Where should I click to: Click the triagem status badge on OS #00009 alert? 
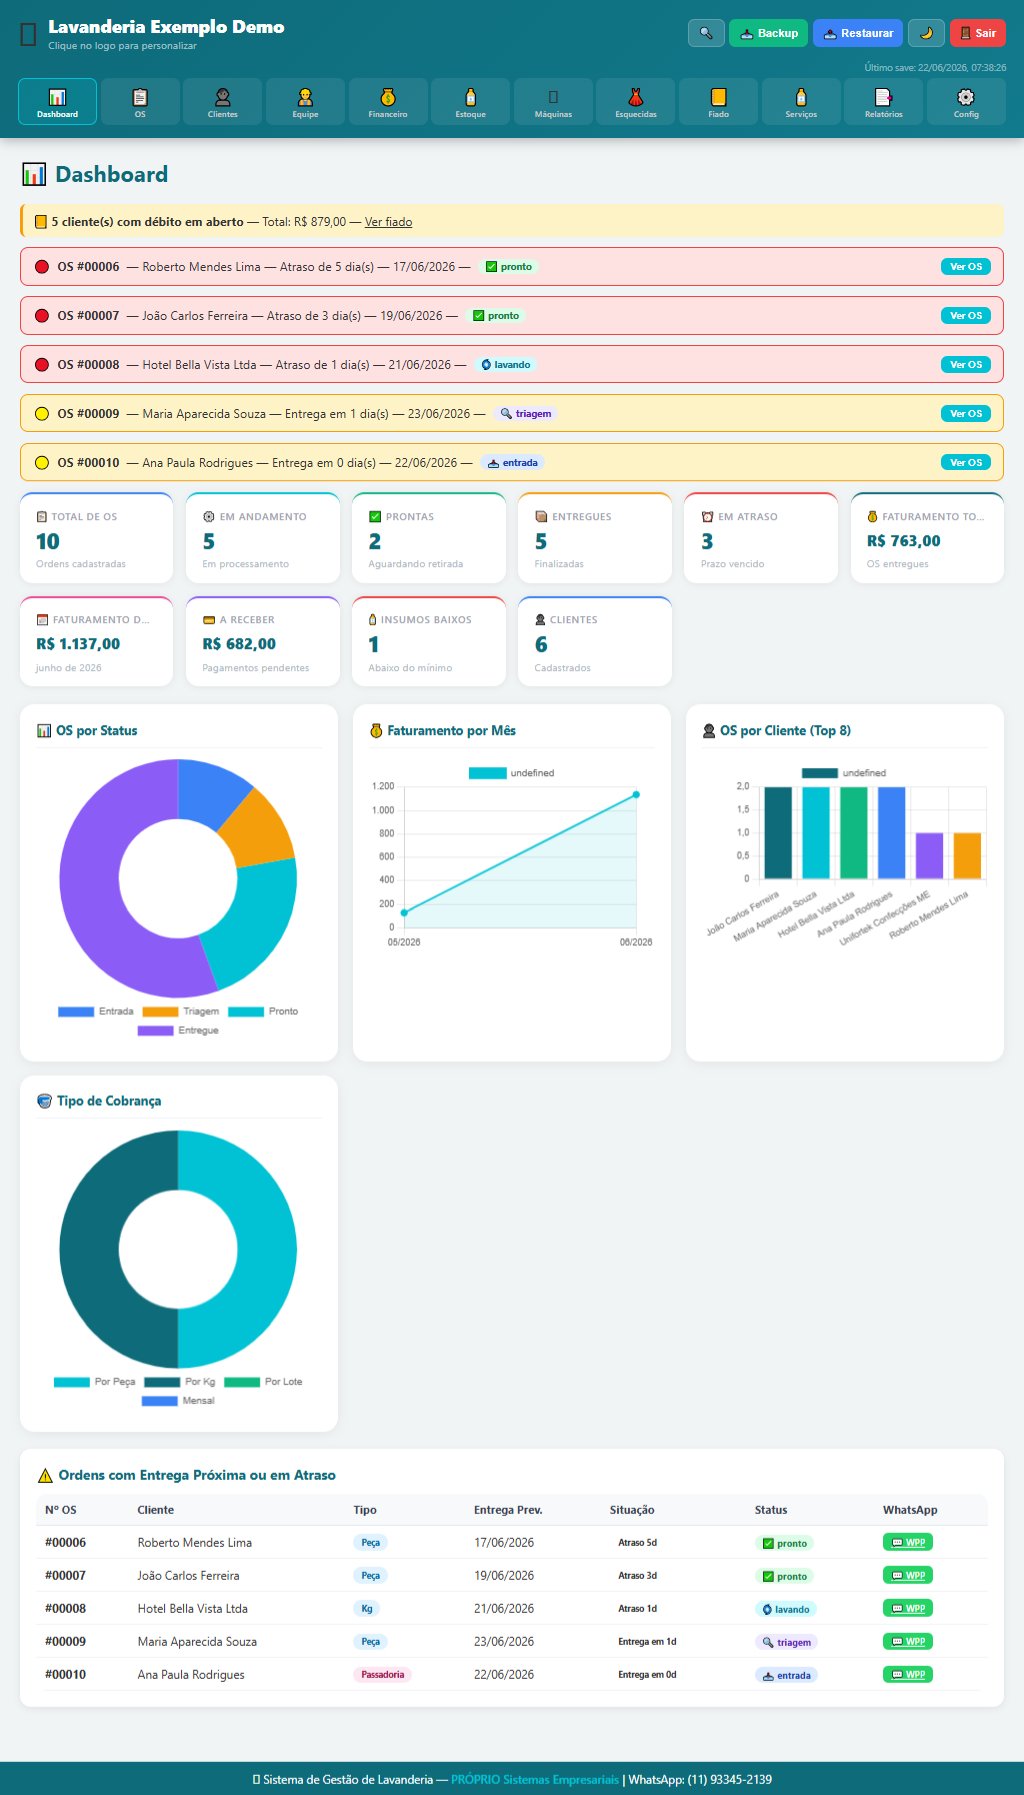tap(525, 414)
